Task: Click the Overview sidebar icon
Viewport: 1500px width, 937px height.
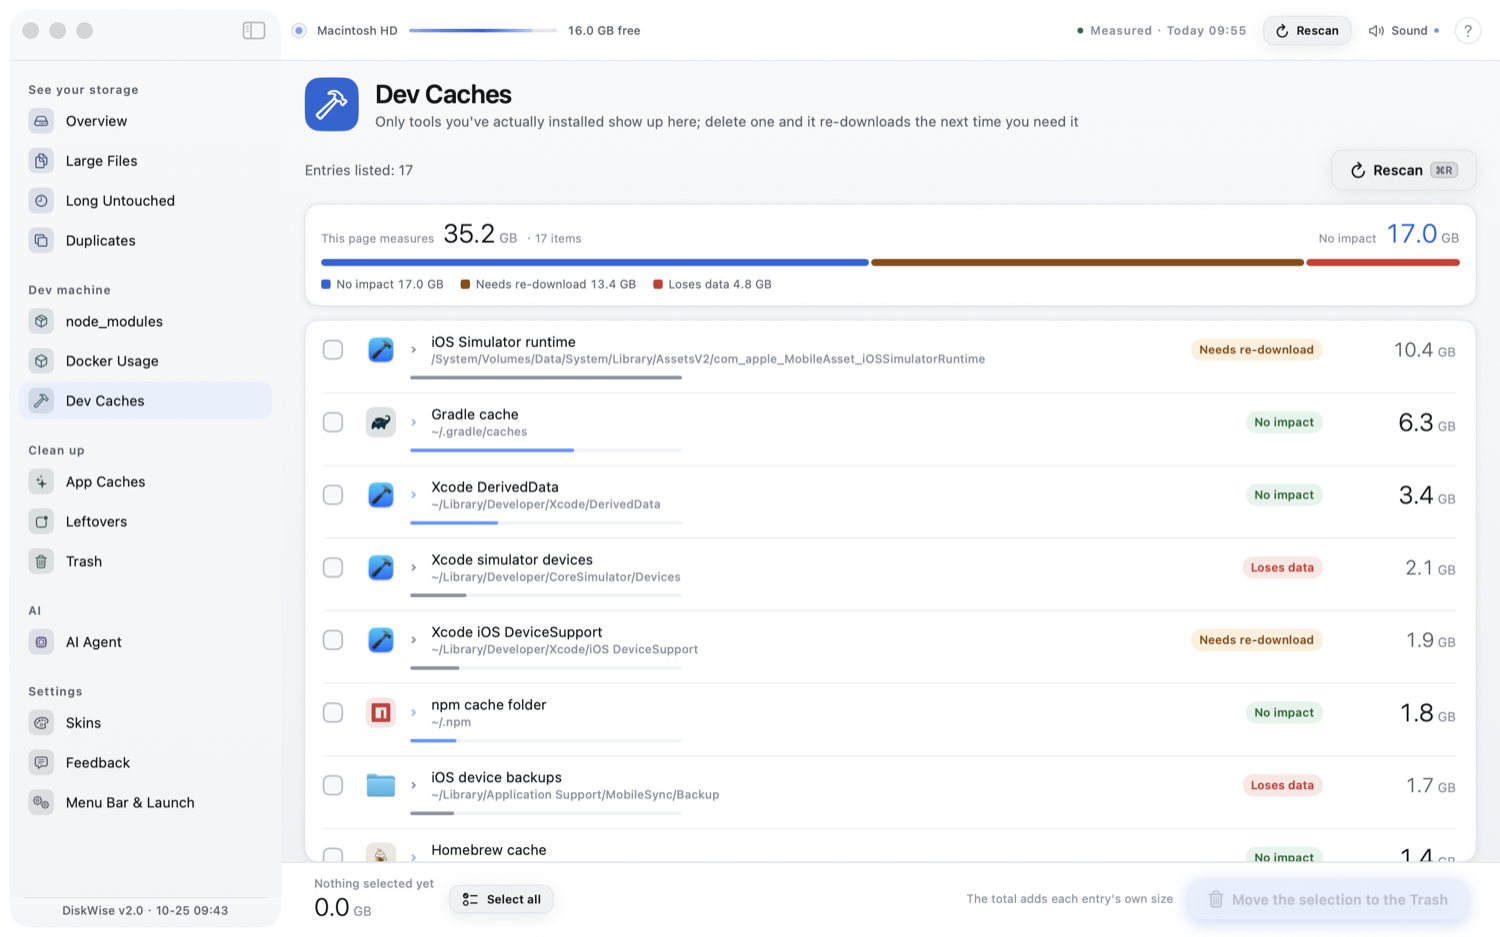Action: (x=41, y=121)
